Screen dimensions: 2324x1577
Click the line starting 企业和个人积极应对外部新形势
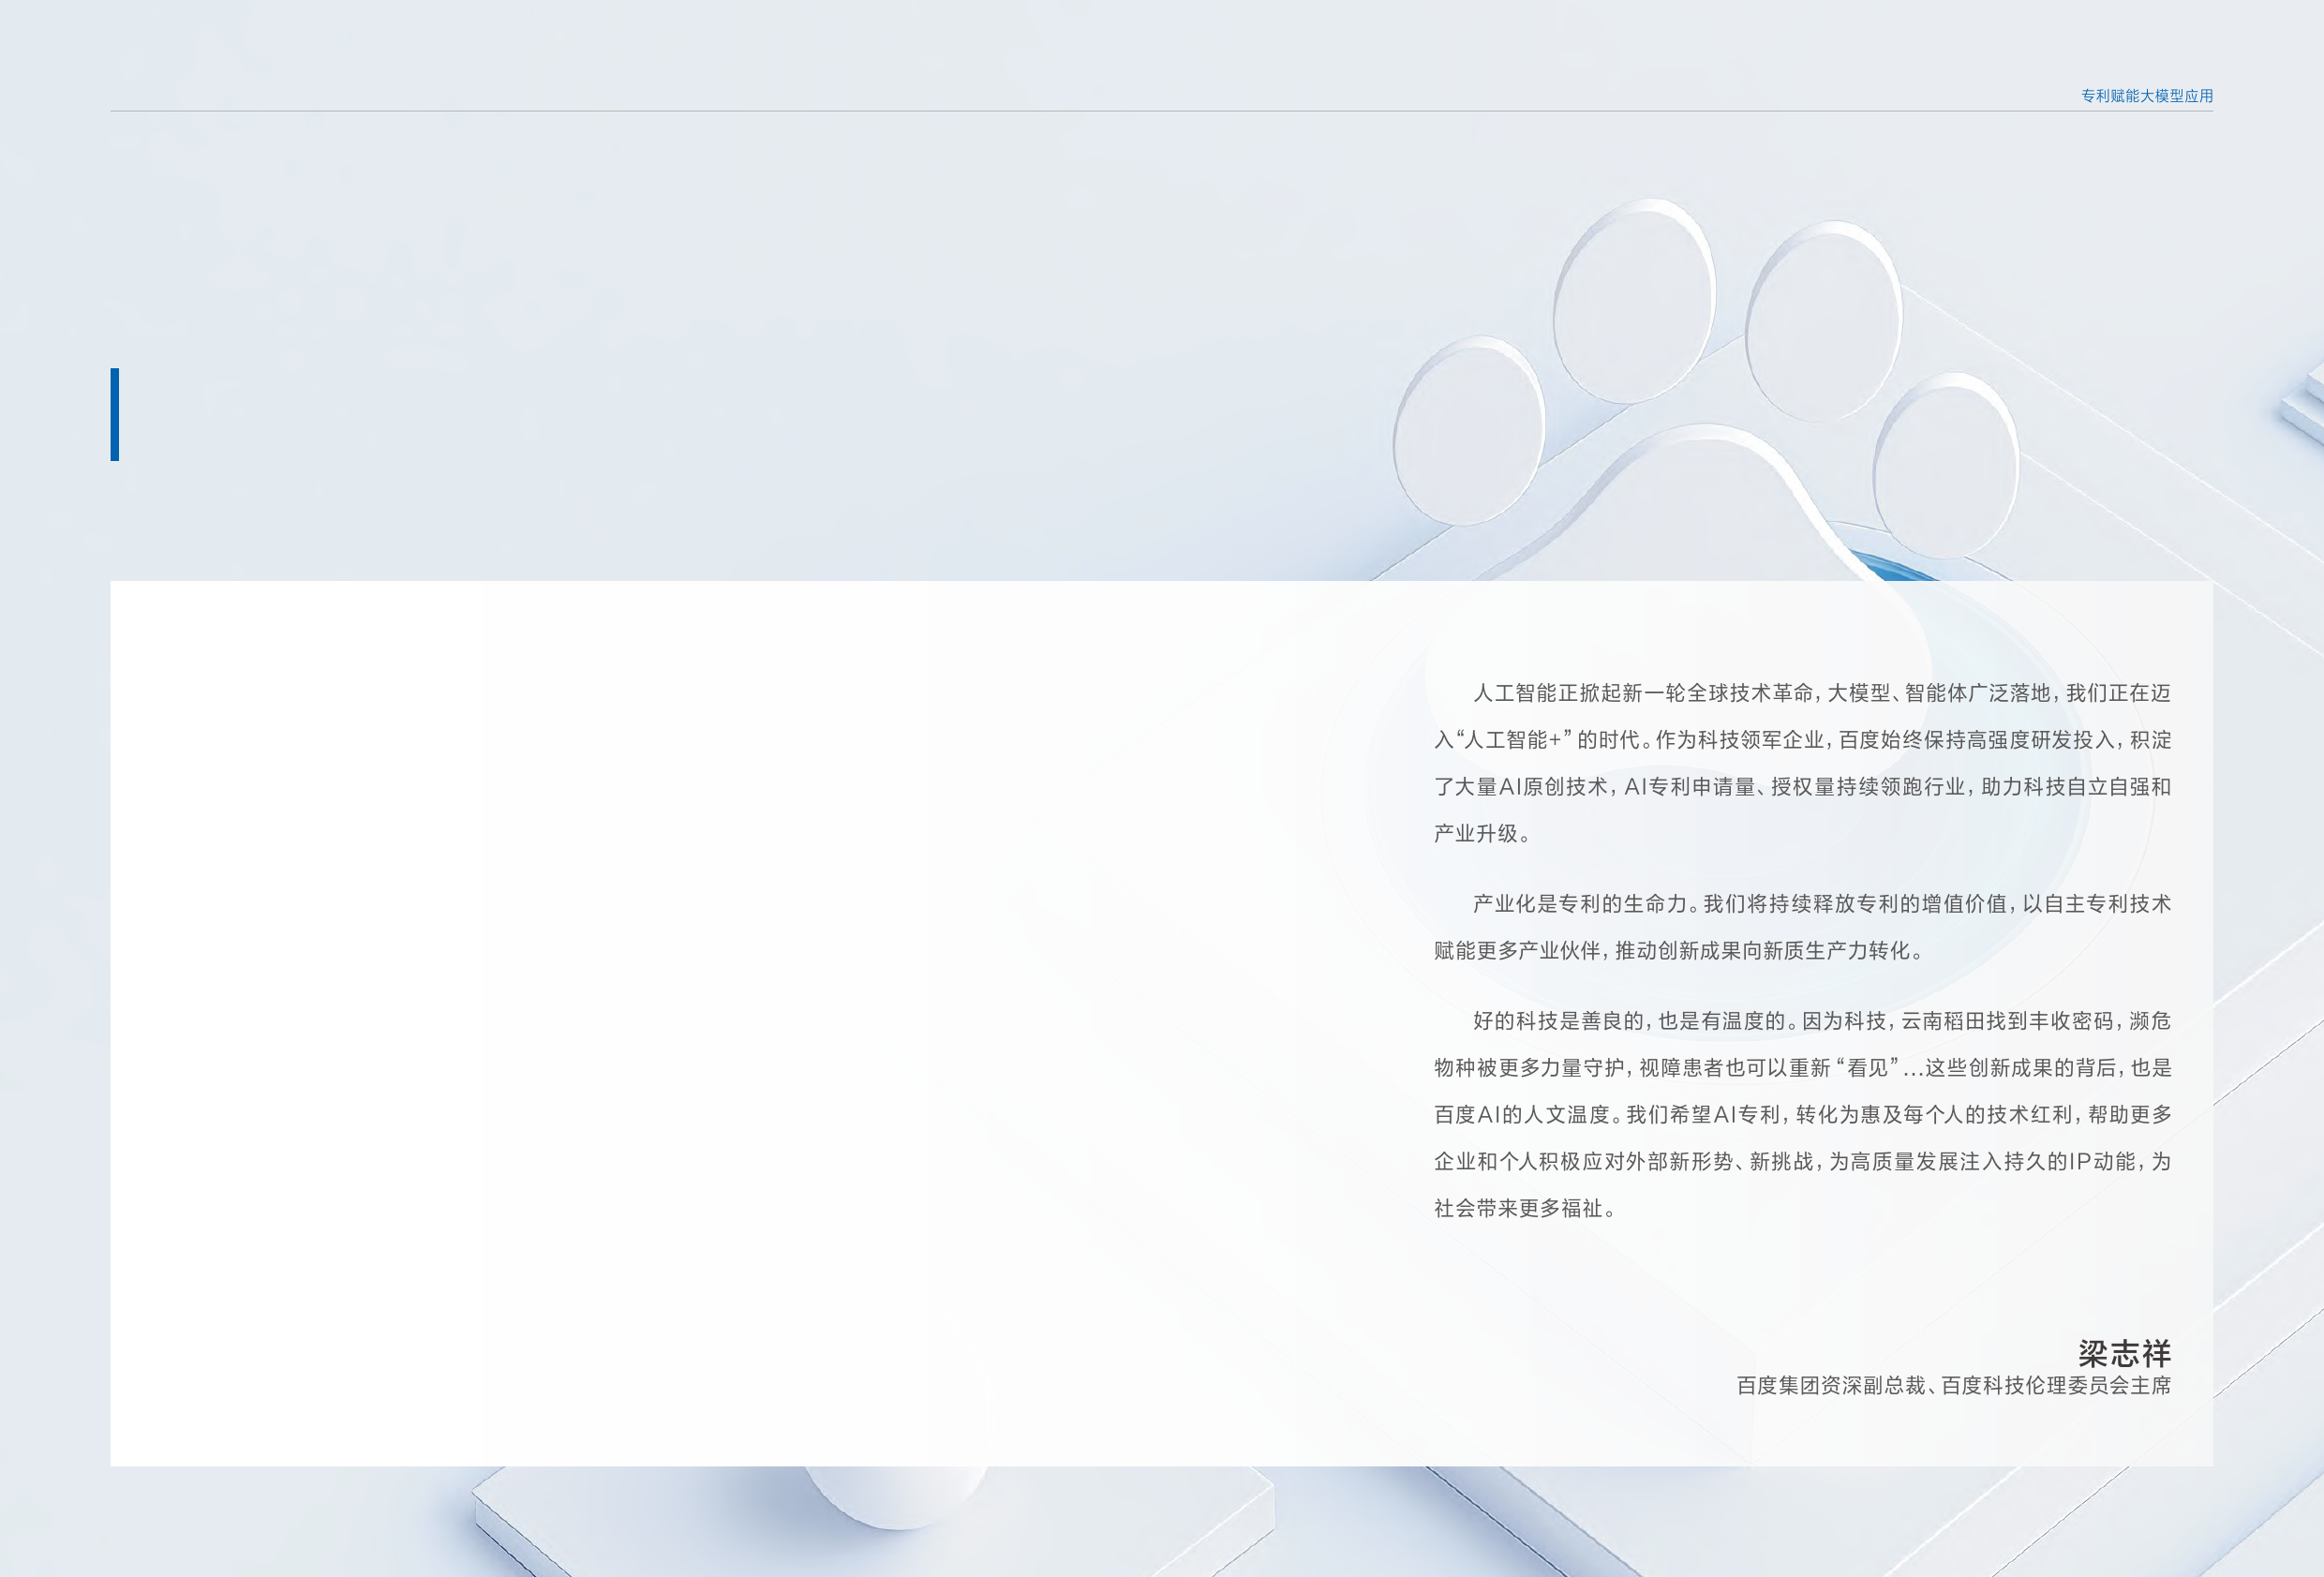click(1802, 1161)
